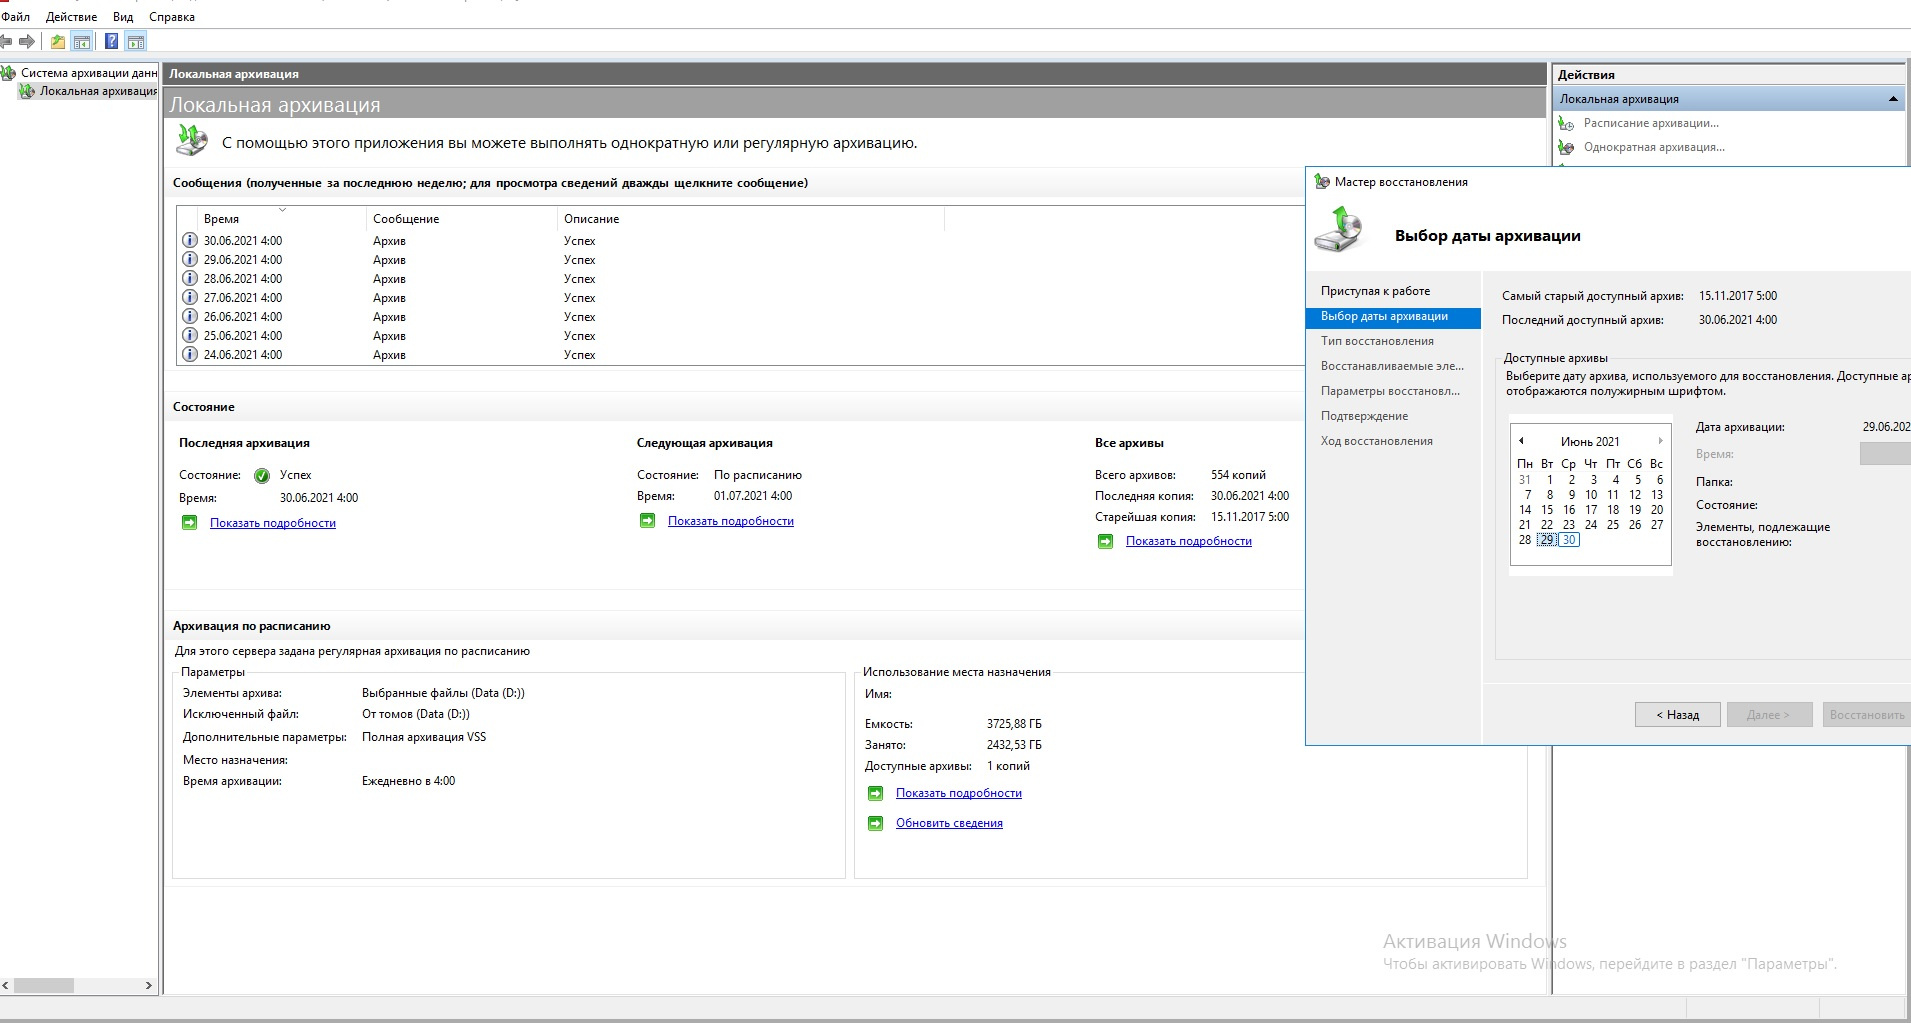Screen dimensions: 1911x1023
Task: Open the Справка menu
Action: tap(172, 17)
